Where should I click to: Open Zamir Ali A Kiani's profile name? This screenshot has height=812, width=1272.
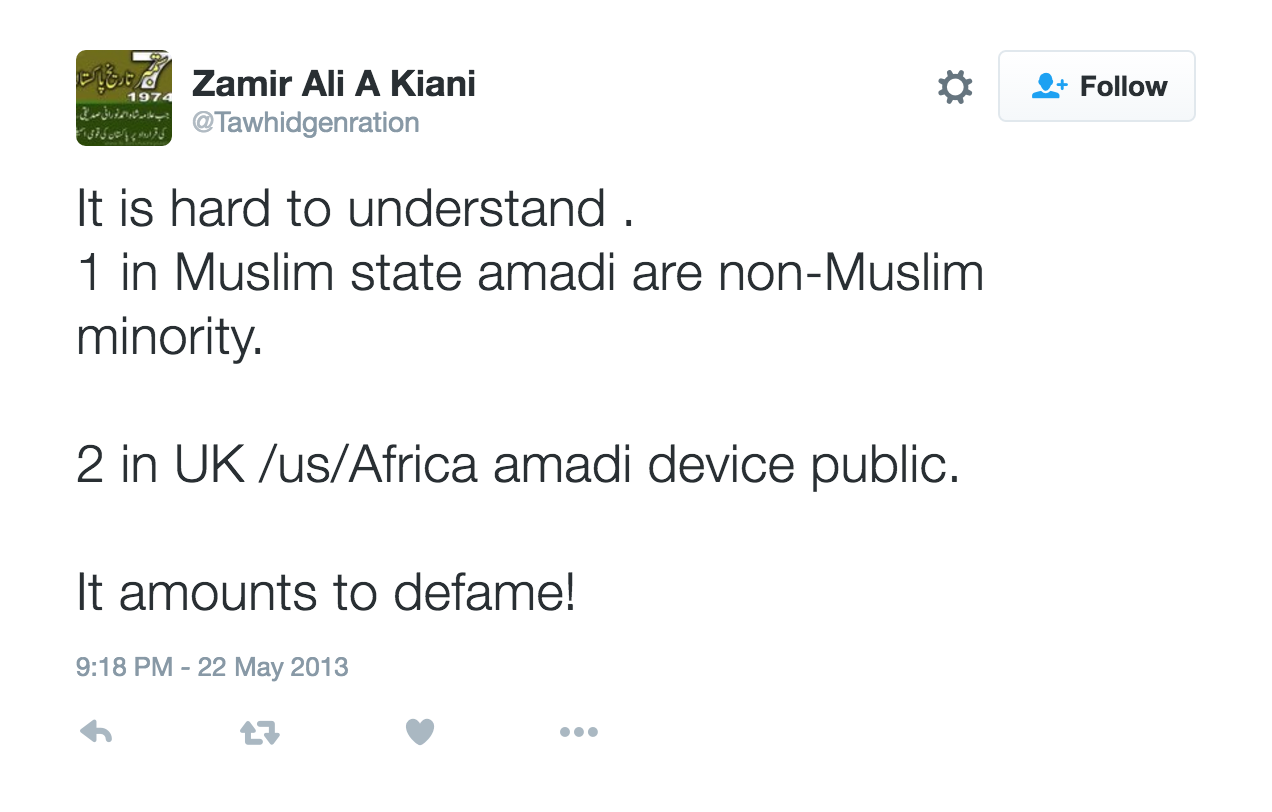[x=333, y=84]
